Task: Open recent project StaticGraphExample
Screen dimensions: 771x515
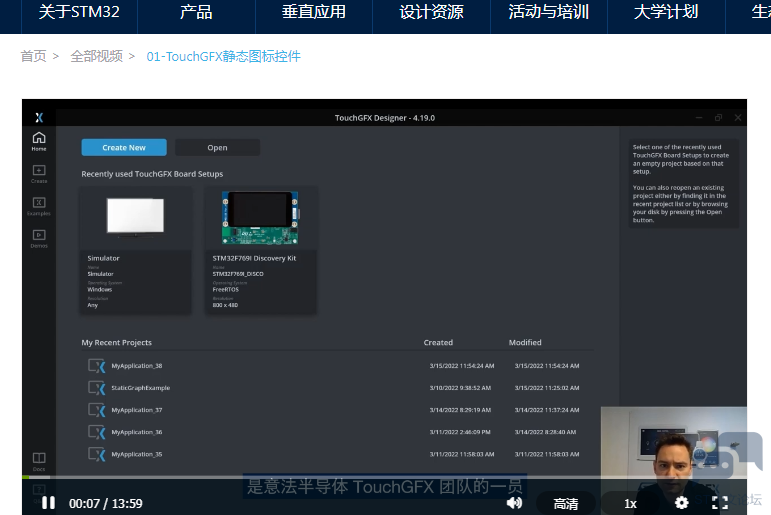Action: pos(141,388)
